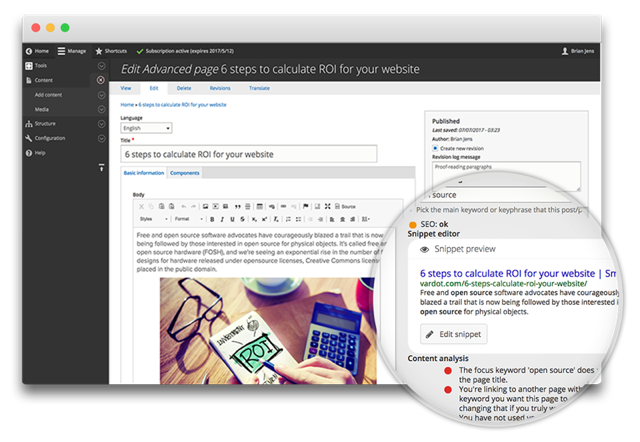Toggle Italic formatting
Image resolution: width=640 pixels, height=442 pixels.
pos(222,219)
